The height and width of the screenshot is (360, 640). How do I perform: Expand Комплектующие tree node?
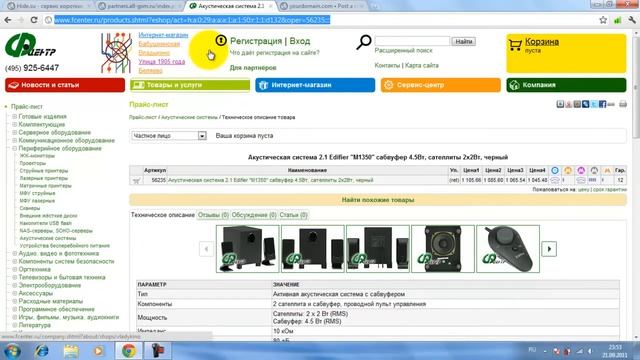tap(14, 124)
